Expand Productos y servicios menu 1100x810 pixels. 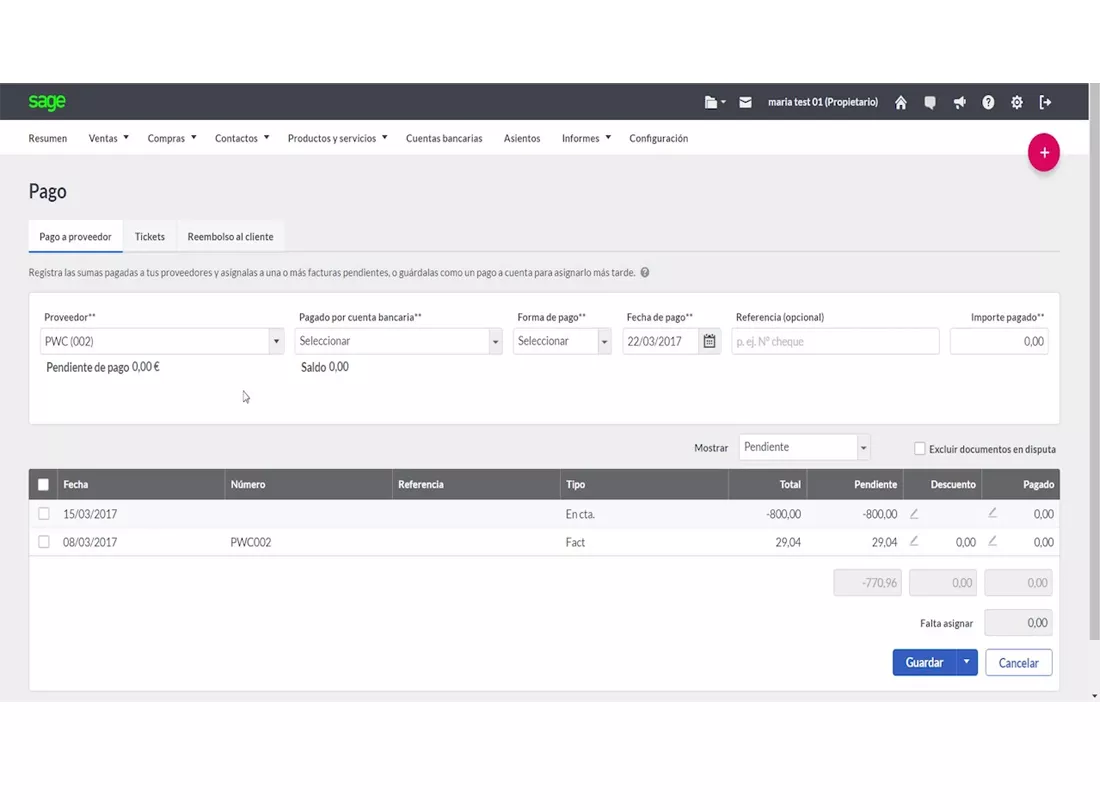337,138
